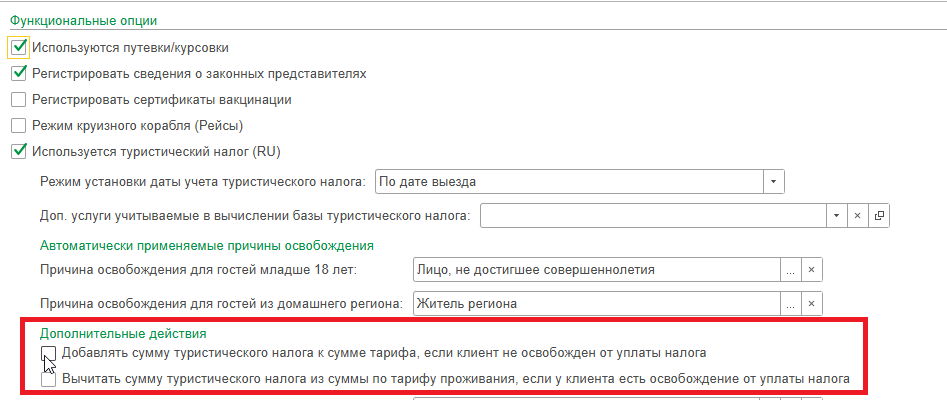Expand the Доп. услуги dropdown arrow
The image size is (947, 400).
click(x=836, y=216)
